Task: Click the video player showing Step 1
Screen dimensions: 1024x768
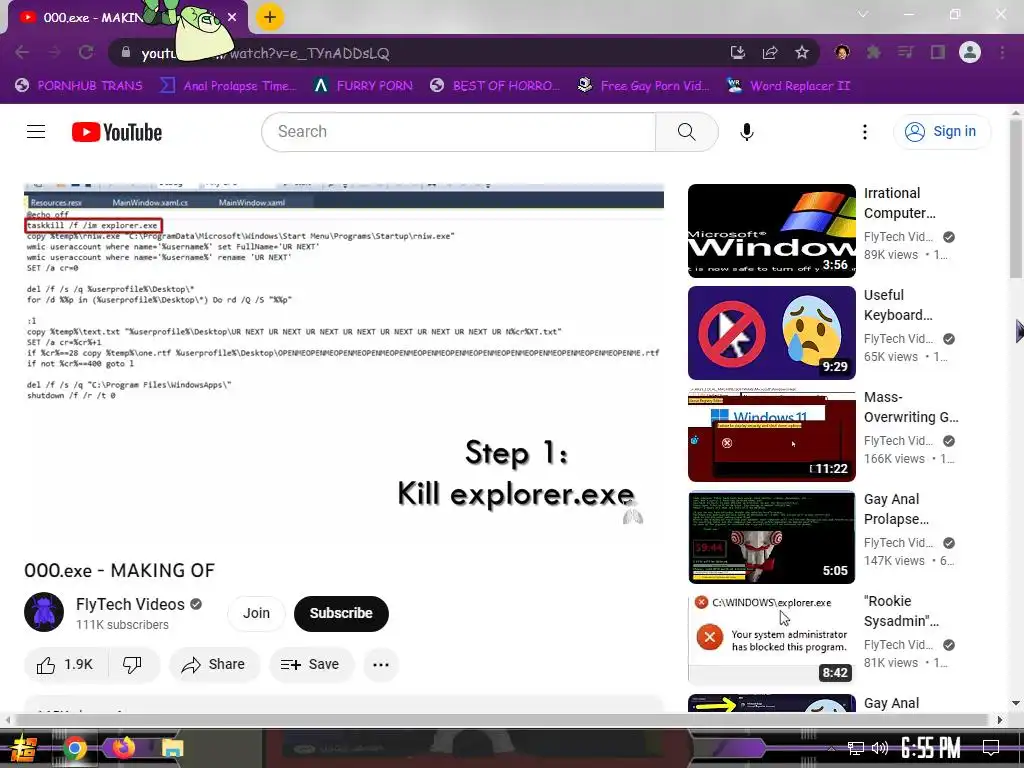Action: (344, 364)
